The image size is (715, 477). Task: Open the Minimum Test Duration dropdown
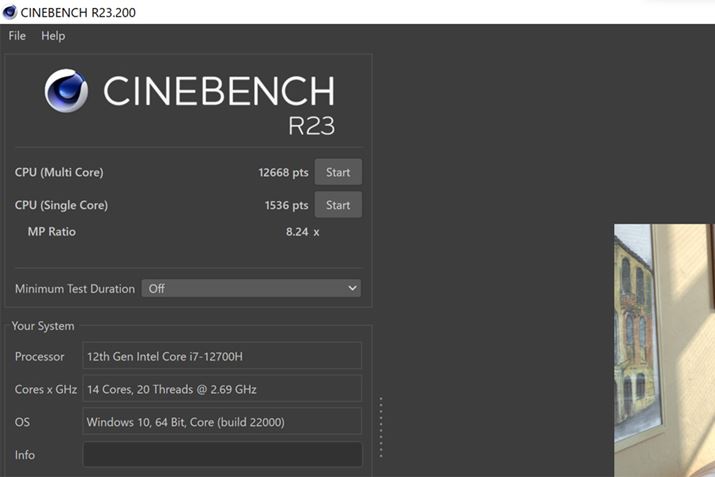[x=251, y=288]
